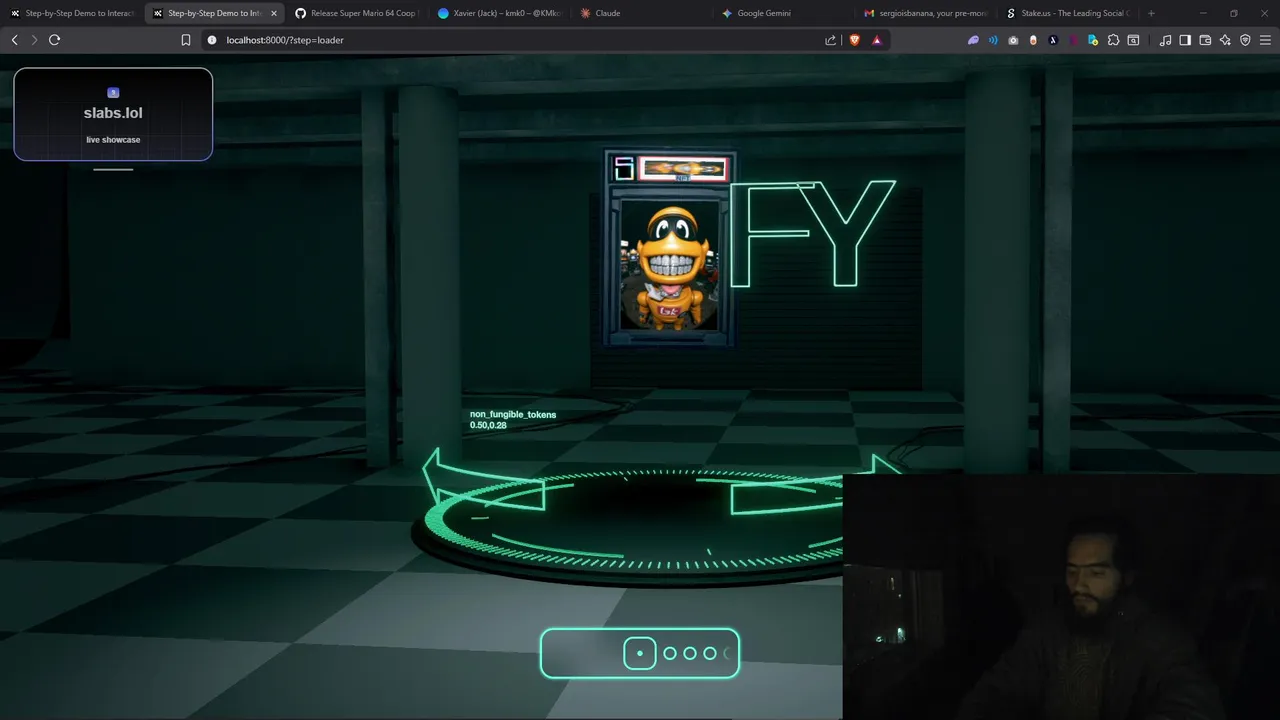This screenshot has height=720, width=1280.
Task: Reload the localhost page
Action: click(54, 40)
